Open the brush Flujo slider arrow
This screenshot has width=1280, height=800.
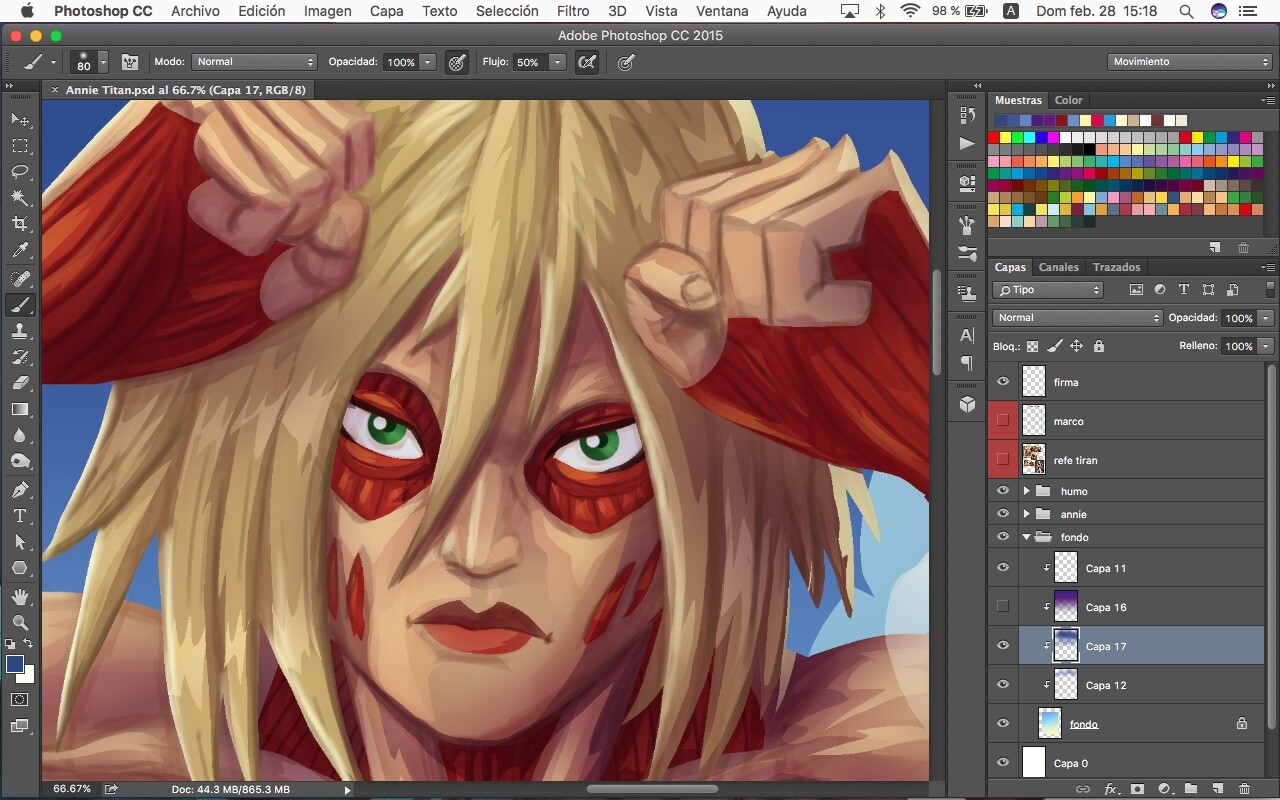557,62
